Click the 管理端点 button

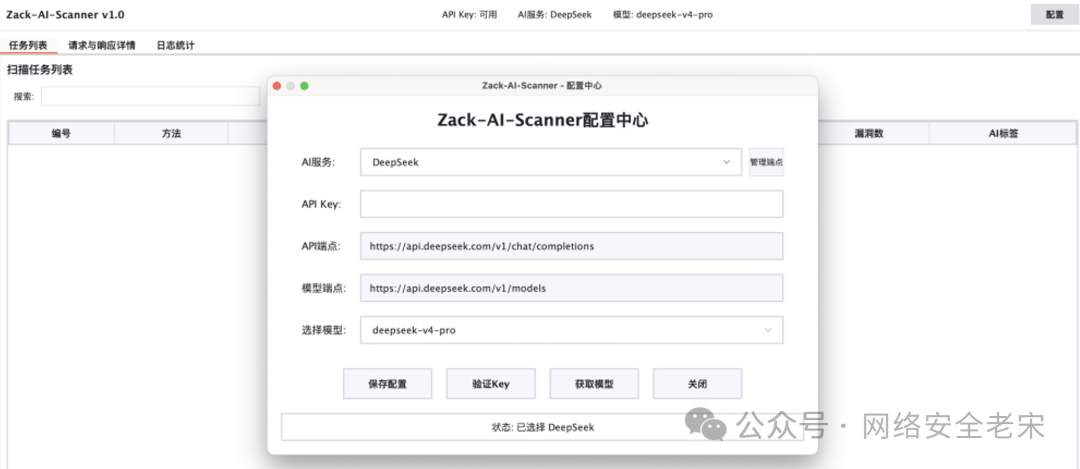pos(766,163)
